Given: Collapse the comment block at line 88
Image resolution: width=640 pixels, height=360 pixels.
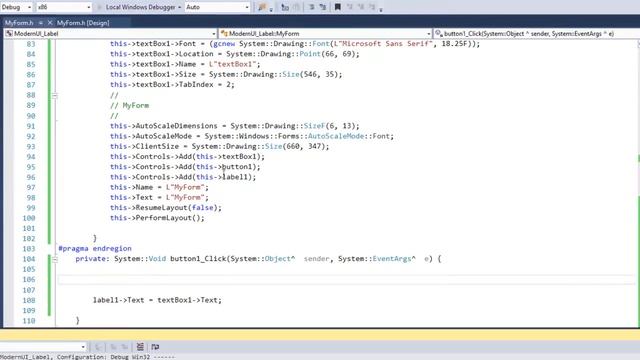Looking at the screenshot, I should pyautogui.click(x=55, y=96).
